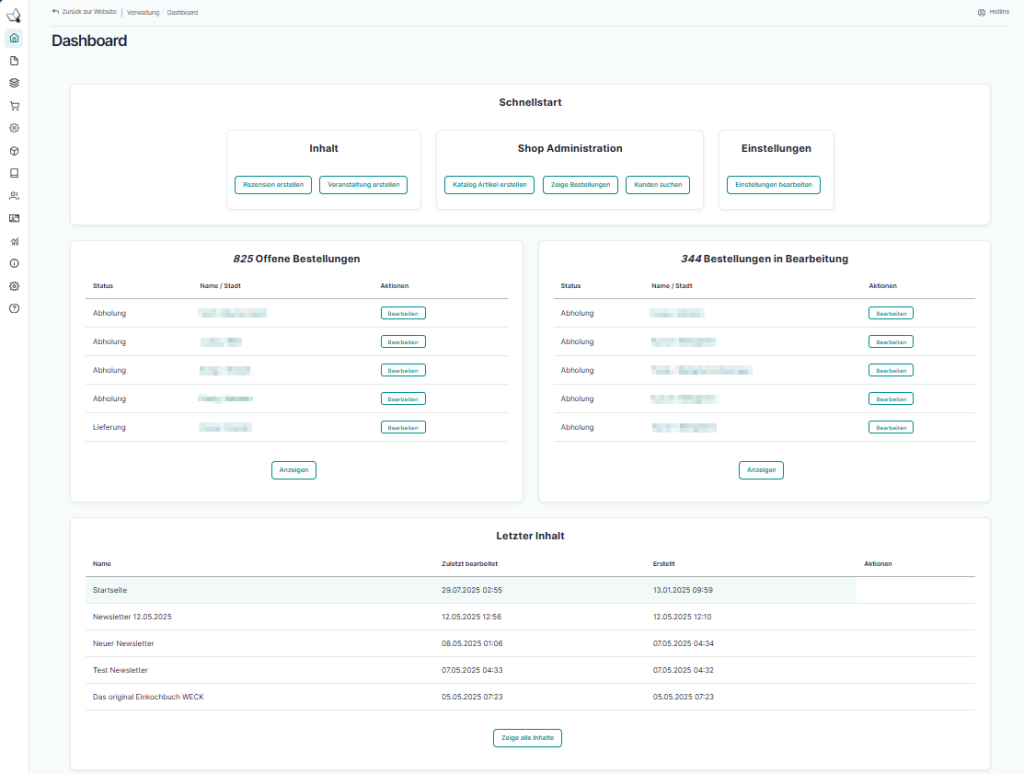This screenshot has height=774, width=1024.
Task: Click Bearbeiten for the Lieferung order
Action: coord(403,427)
